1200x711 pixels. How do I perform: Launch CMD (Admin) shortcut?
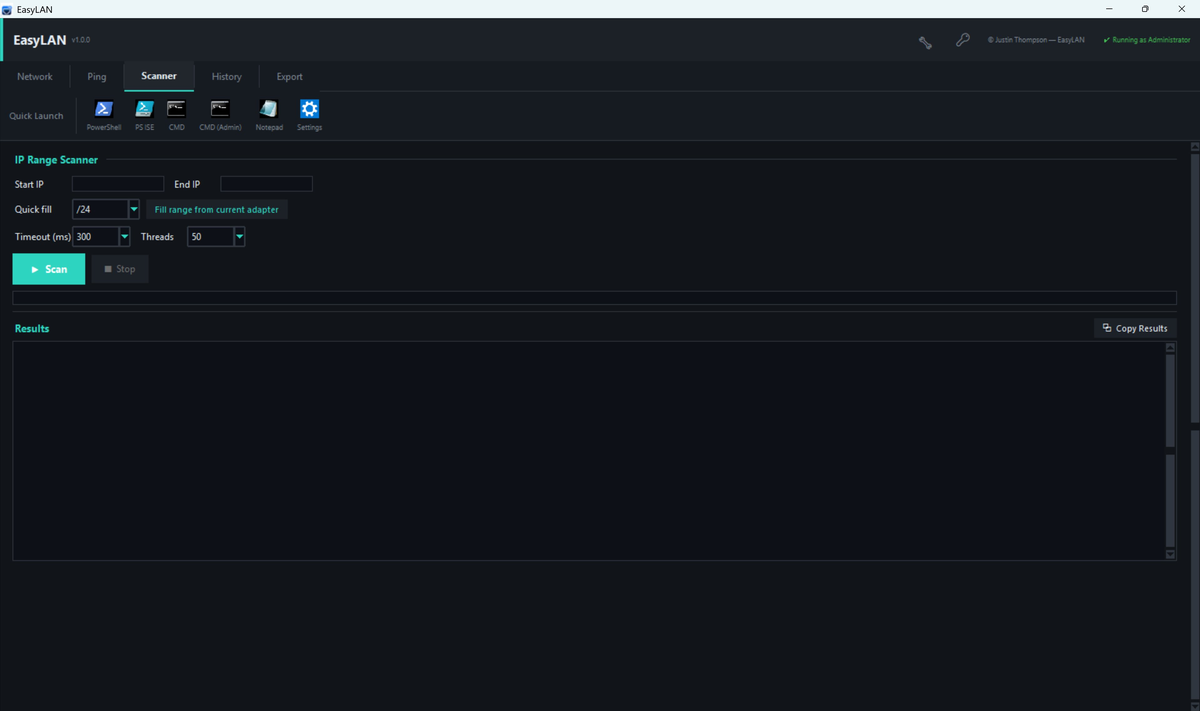coord(220,109)
